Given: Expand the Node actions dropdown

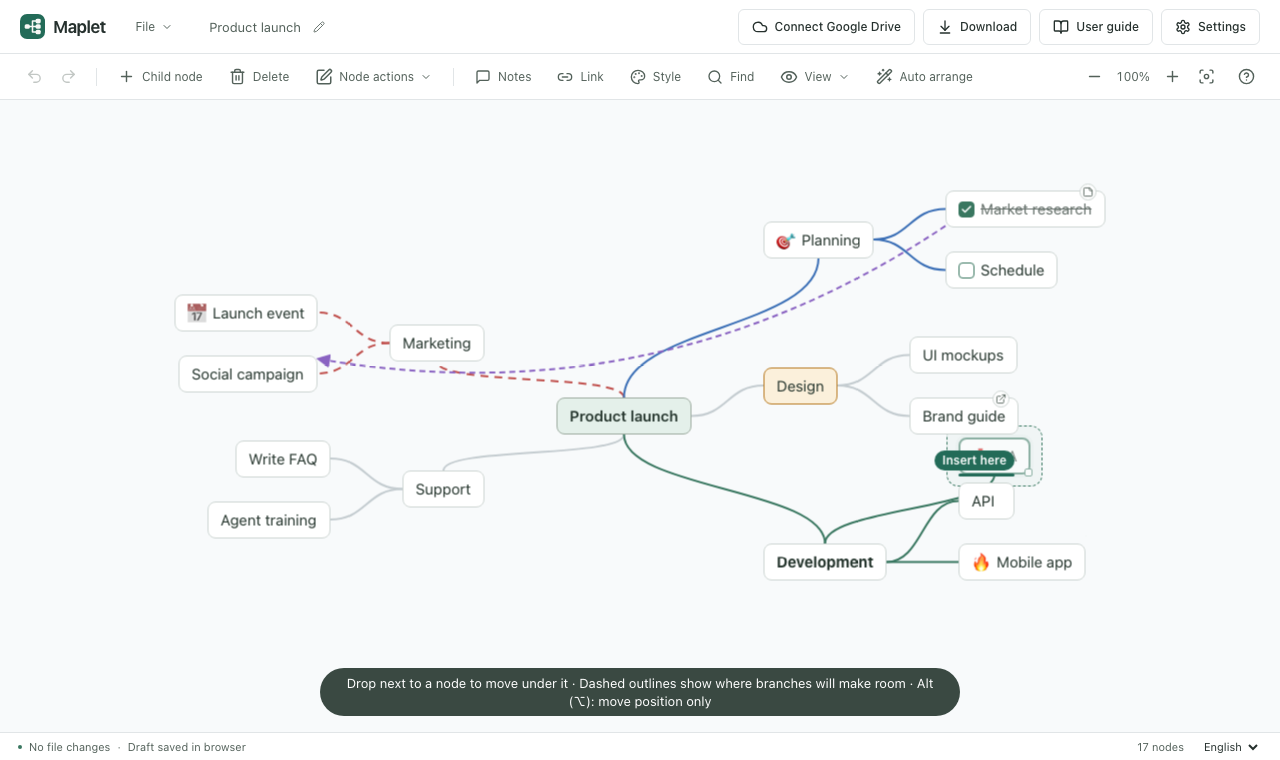Looking at the screenshot, I should (374, 77).
